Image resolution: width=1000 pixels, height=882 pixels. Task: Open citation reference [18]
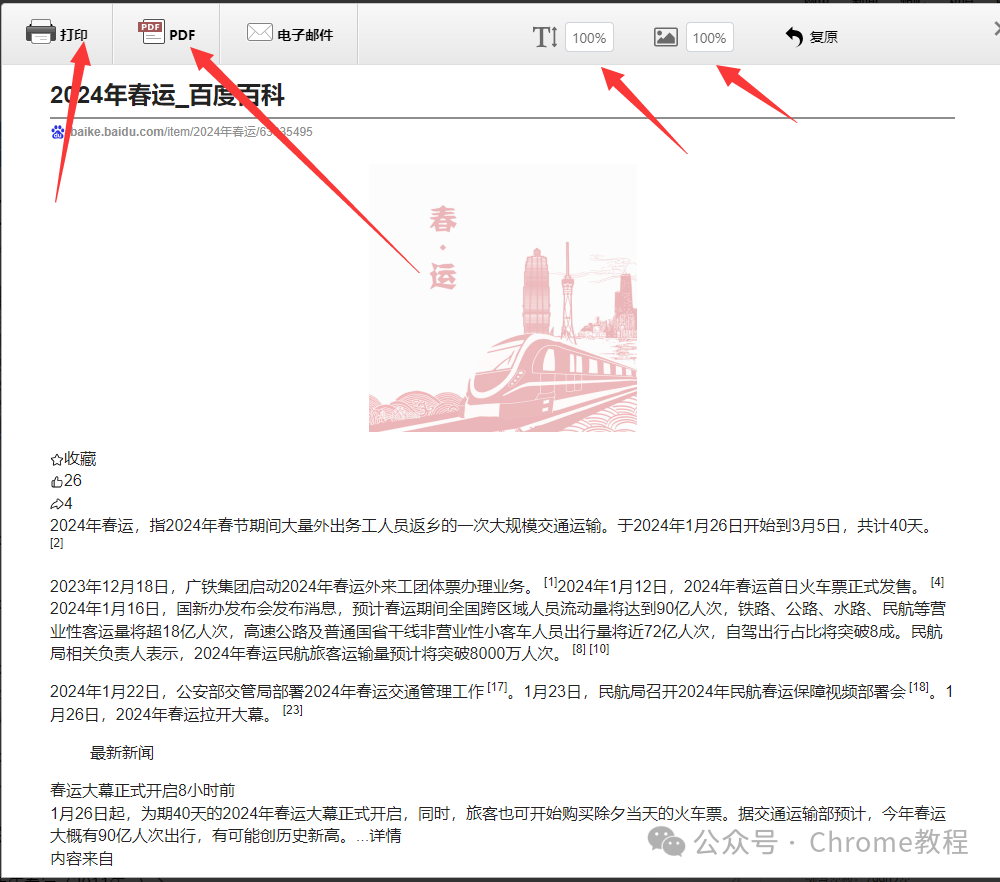point(919,687)
